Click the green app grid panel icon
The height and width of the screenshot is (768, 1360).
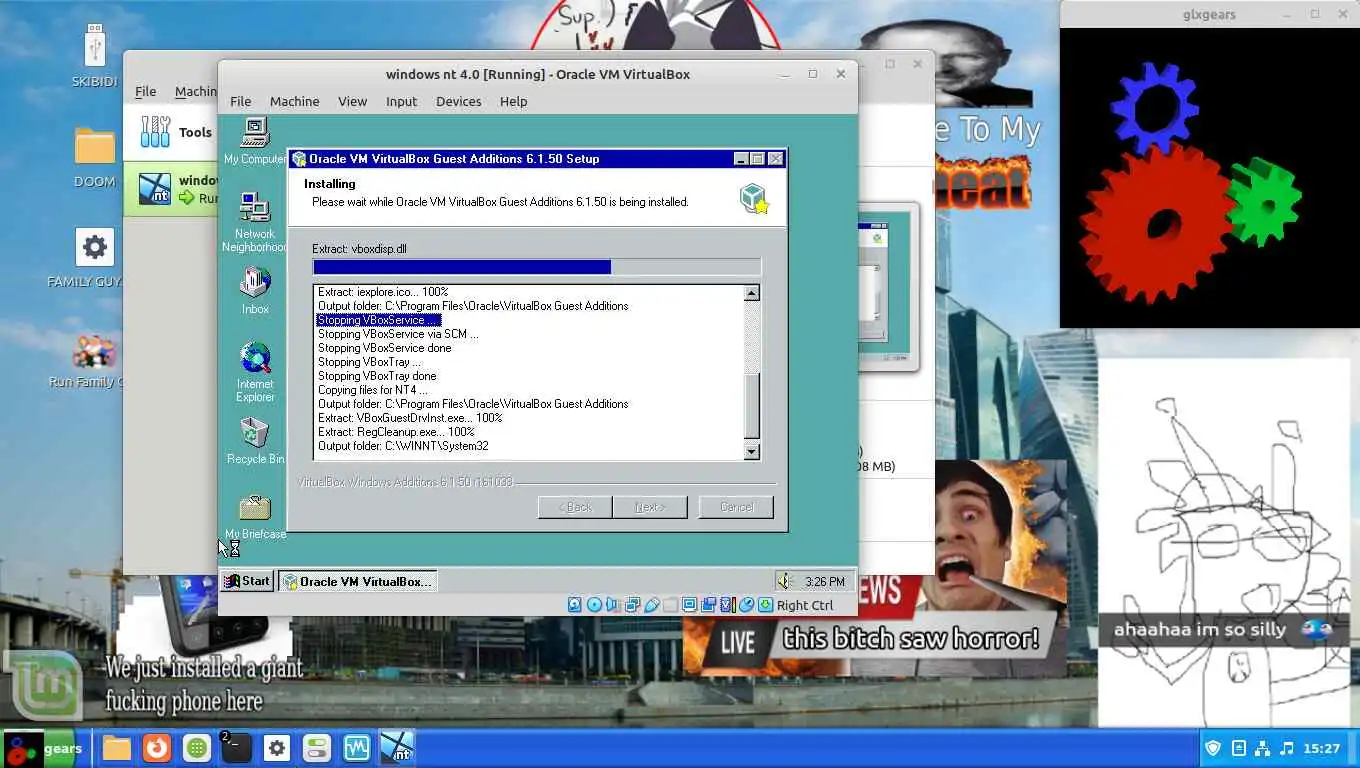(196, 748)
